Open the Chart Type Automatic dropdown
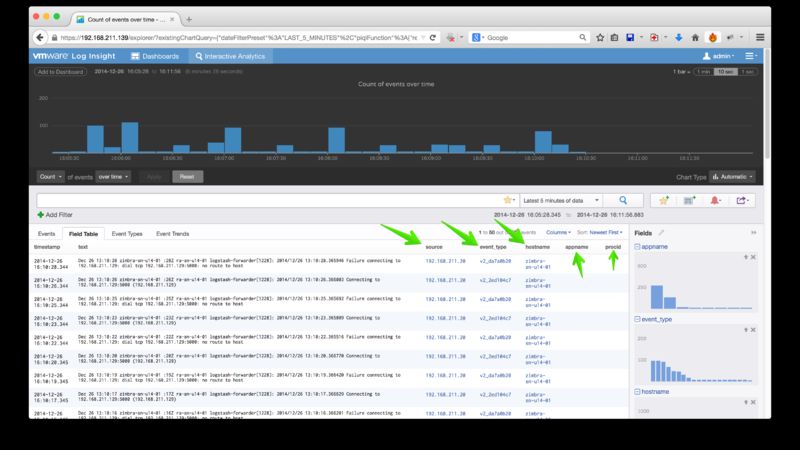The width and height of the screenshot is (800, 450). click(x=733, y=177)
